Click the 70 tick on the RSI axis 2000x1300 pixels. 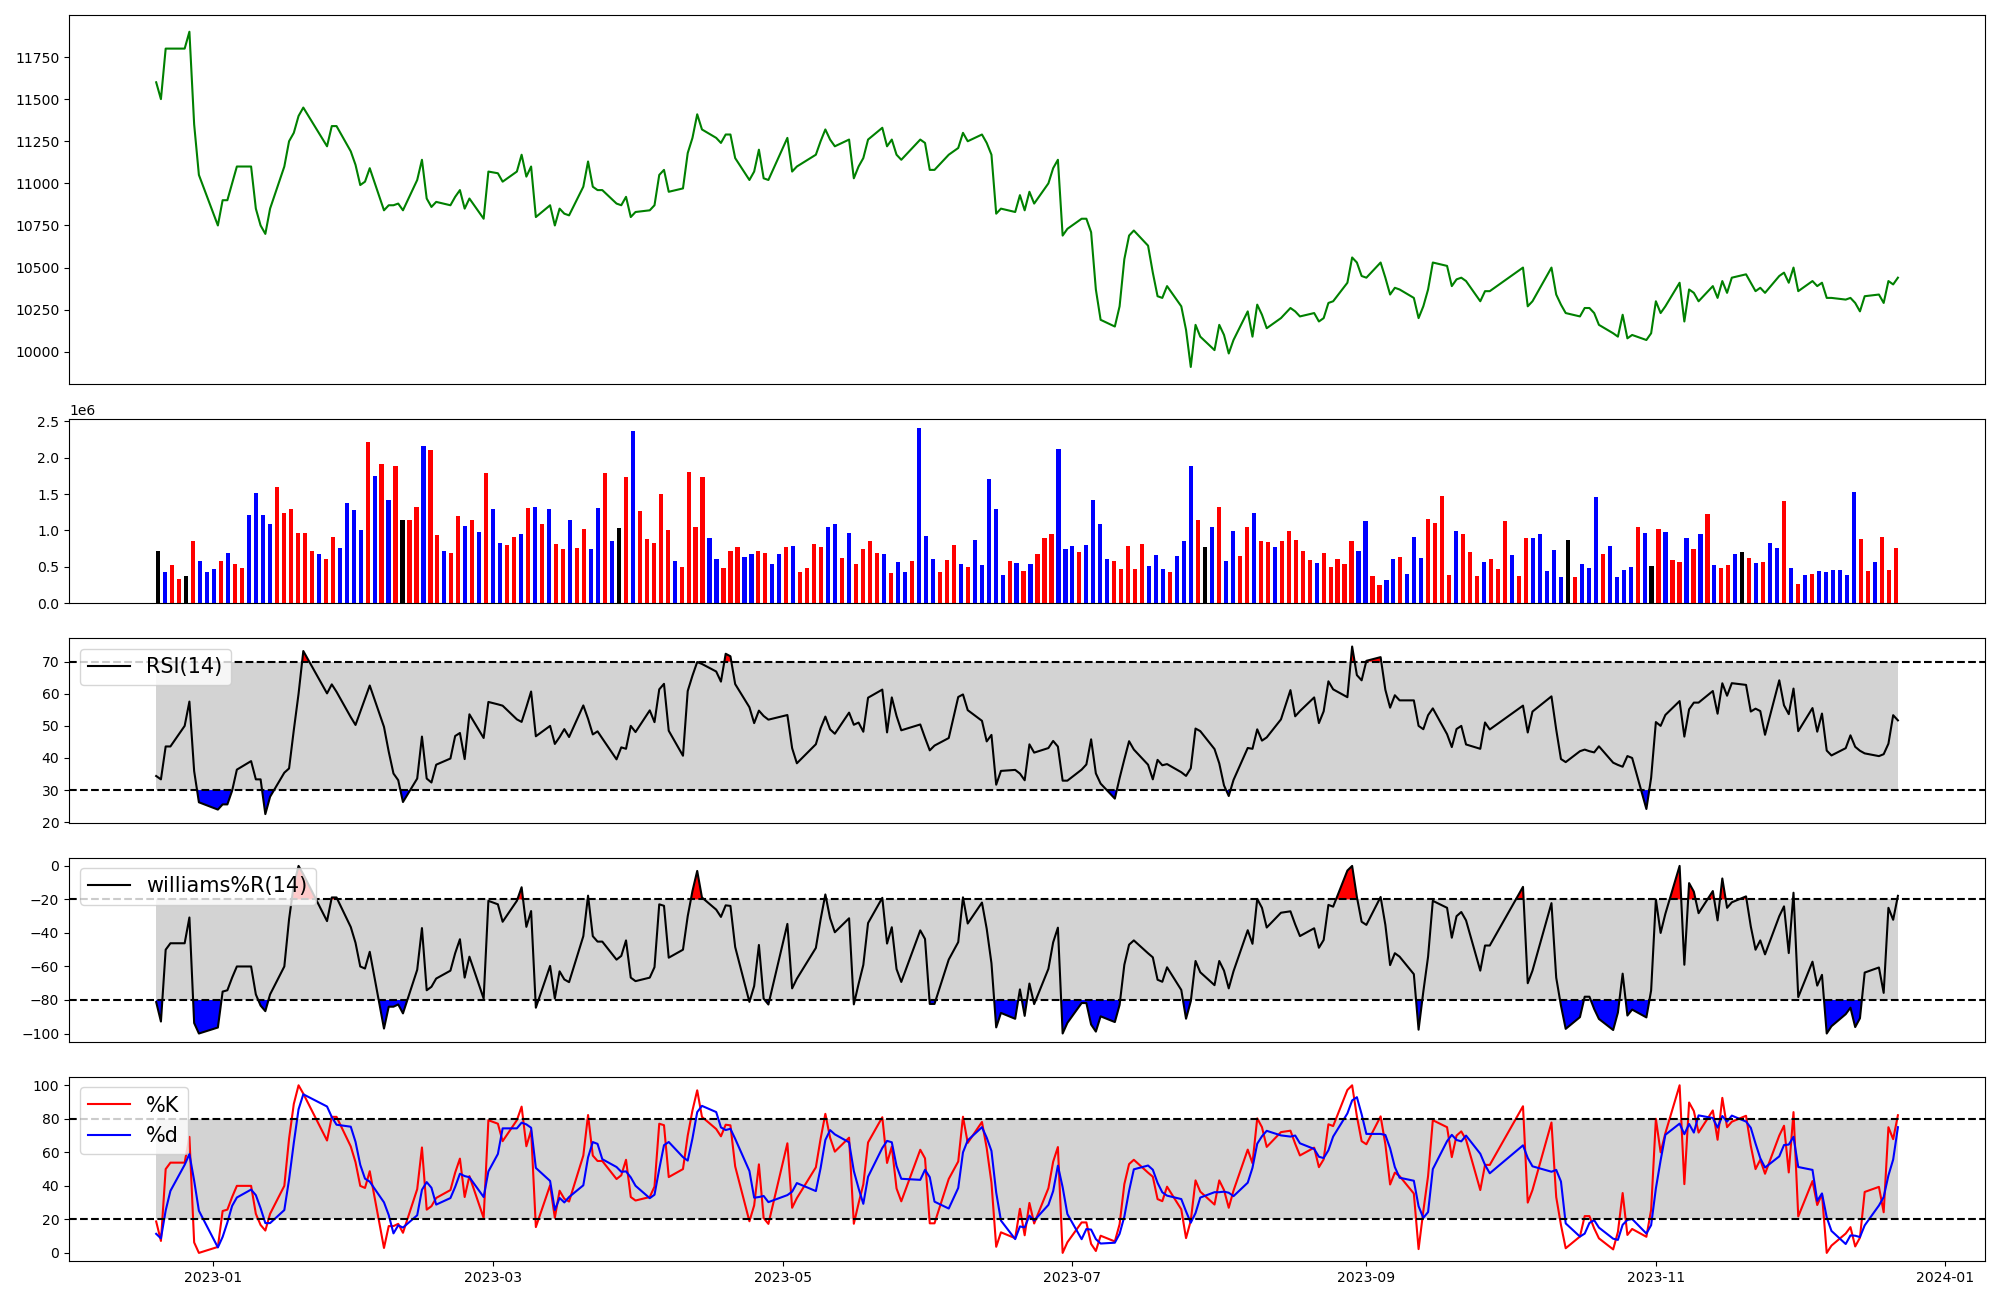(x=51, y=662)
